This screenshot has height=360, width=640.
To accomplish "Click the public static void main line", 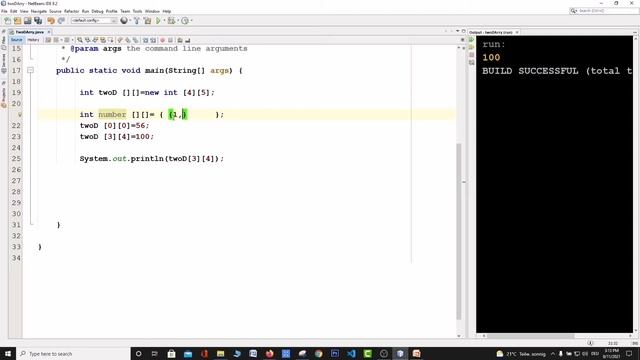I will [x=149, y=71].
